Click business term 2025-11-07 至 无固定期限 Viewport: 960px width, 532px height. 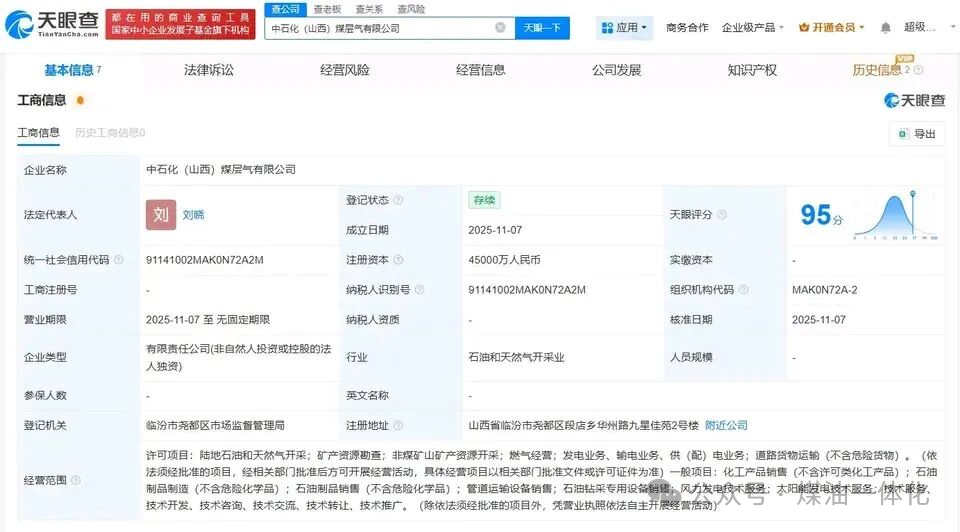208,320
